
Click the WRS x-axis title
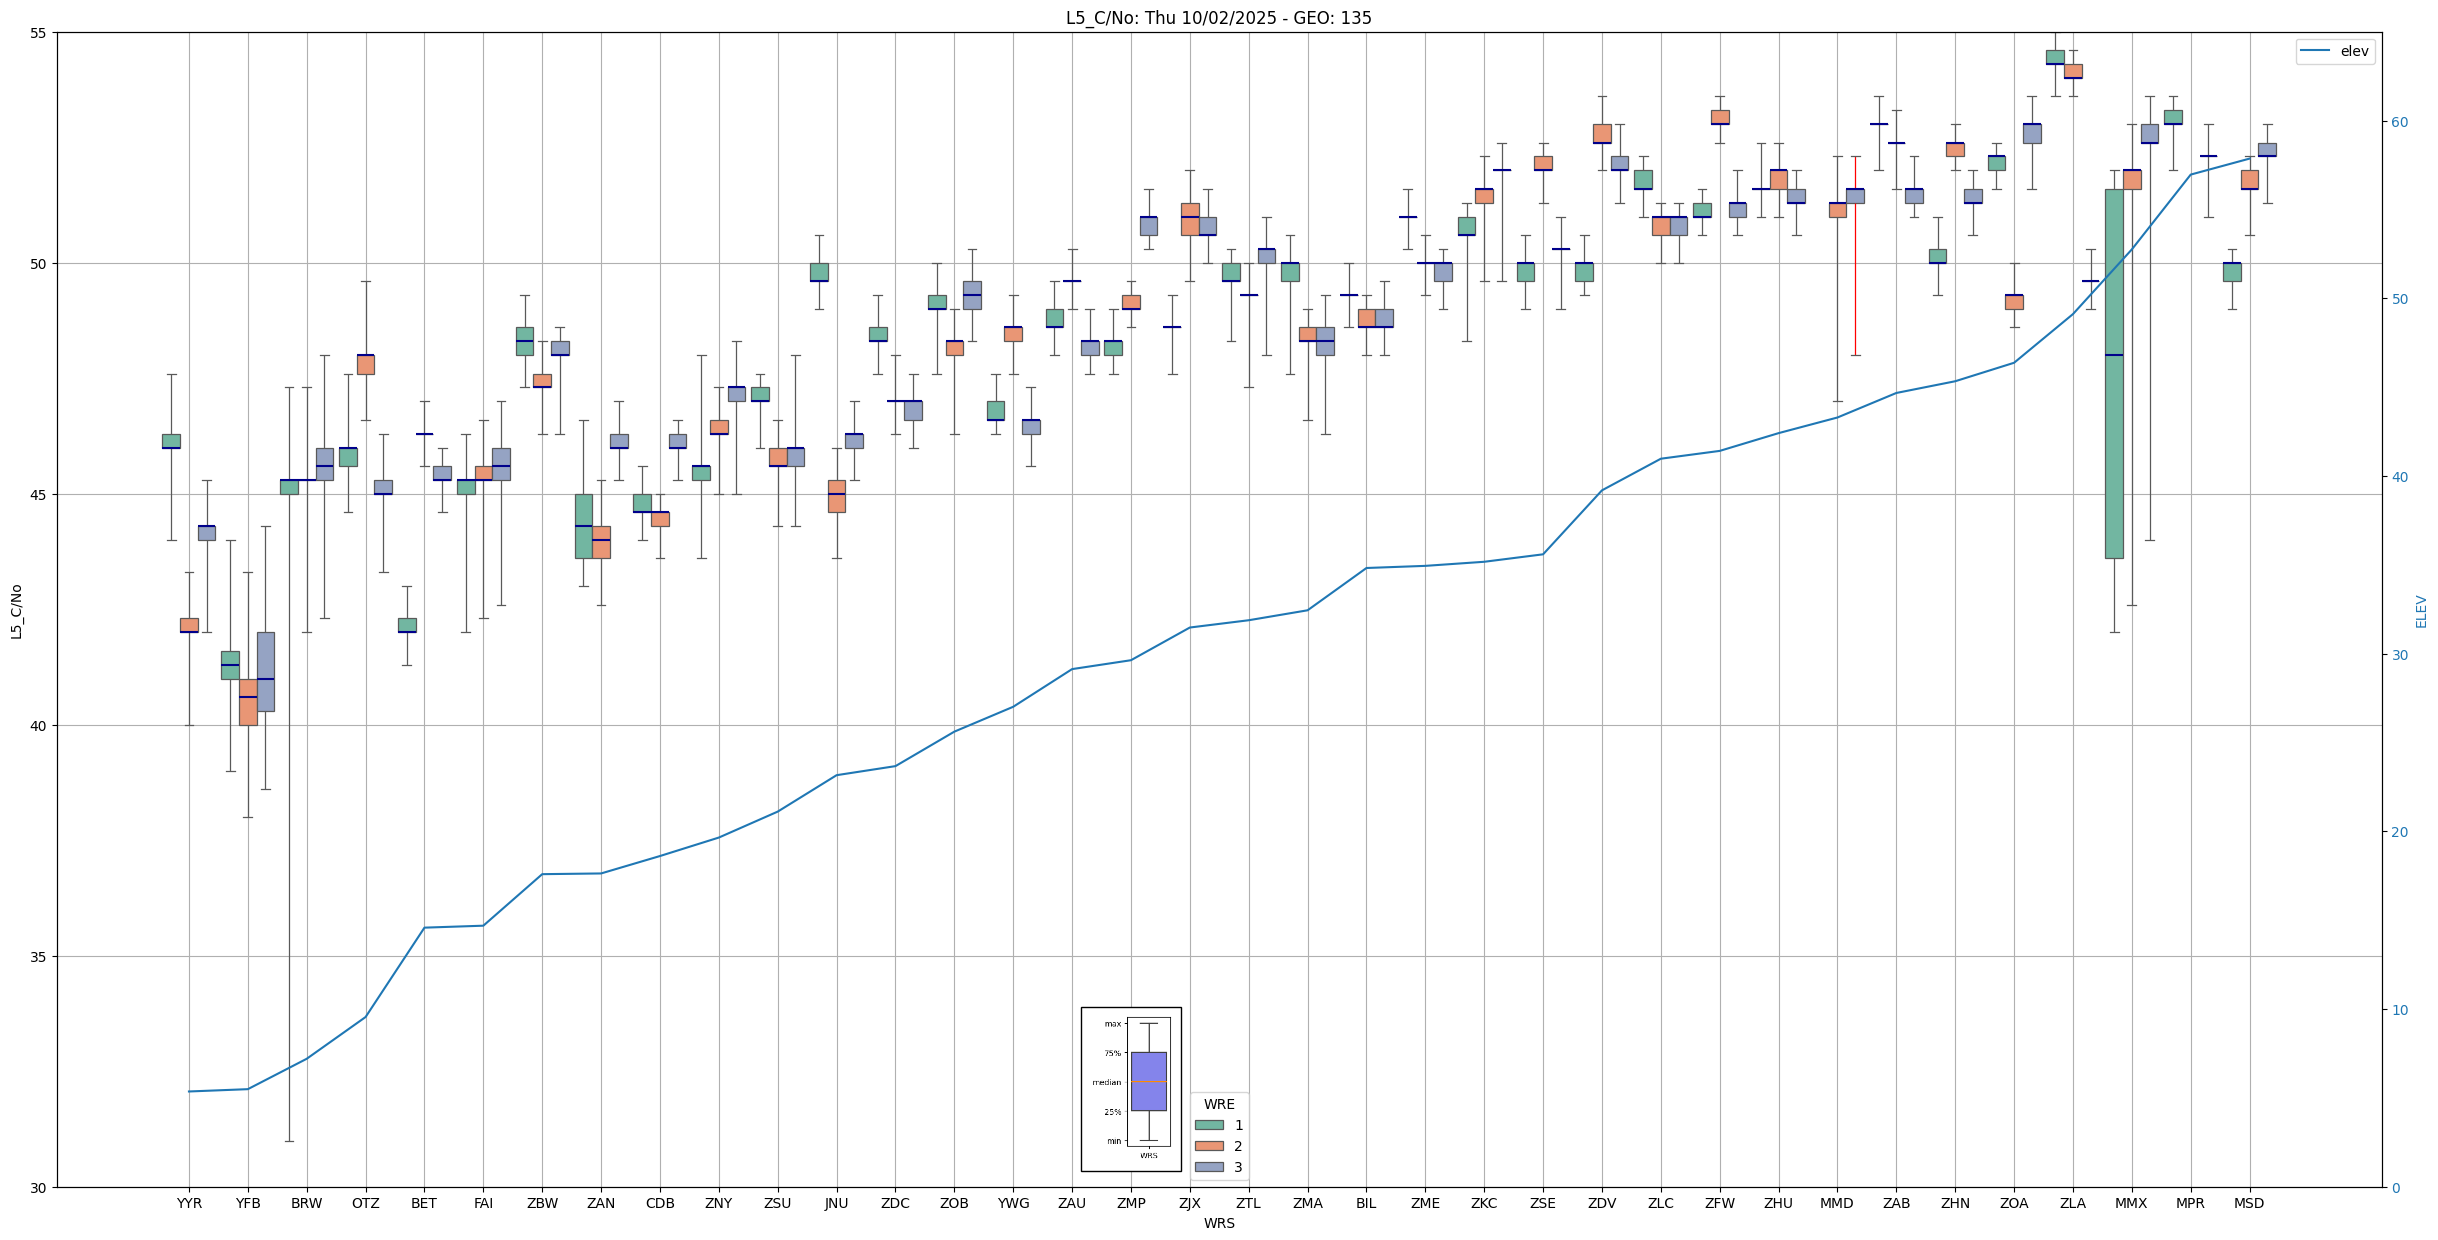(x=1219, y=1223)
